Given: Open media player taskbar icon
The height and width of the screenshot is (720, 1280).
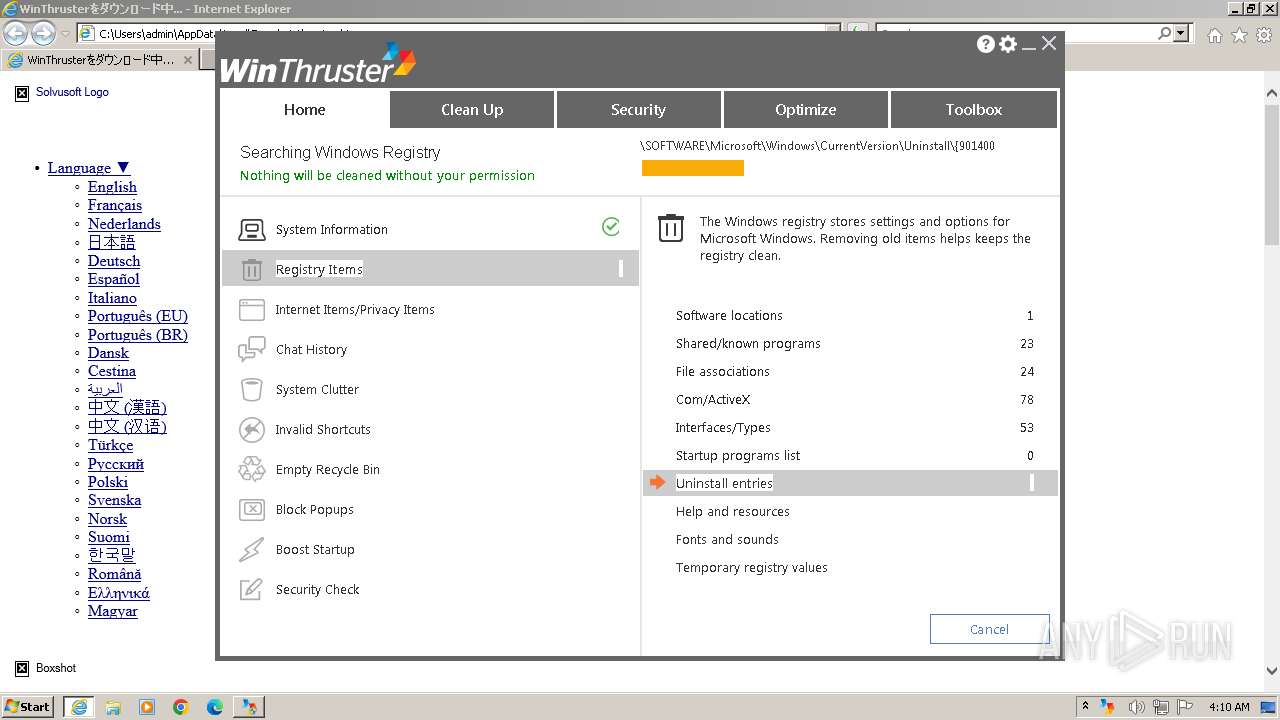Looking at the screenshot, I should pyautogui.click(x=147, y=707).
